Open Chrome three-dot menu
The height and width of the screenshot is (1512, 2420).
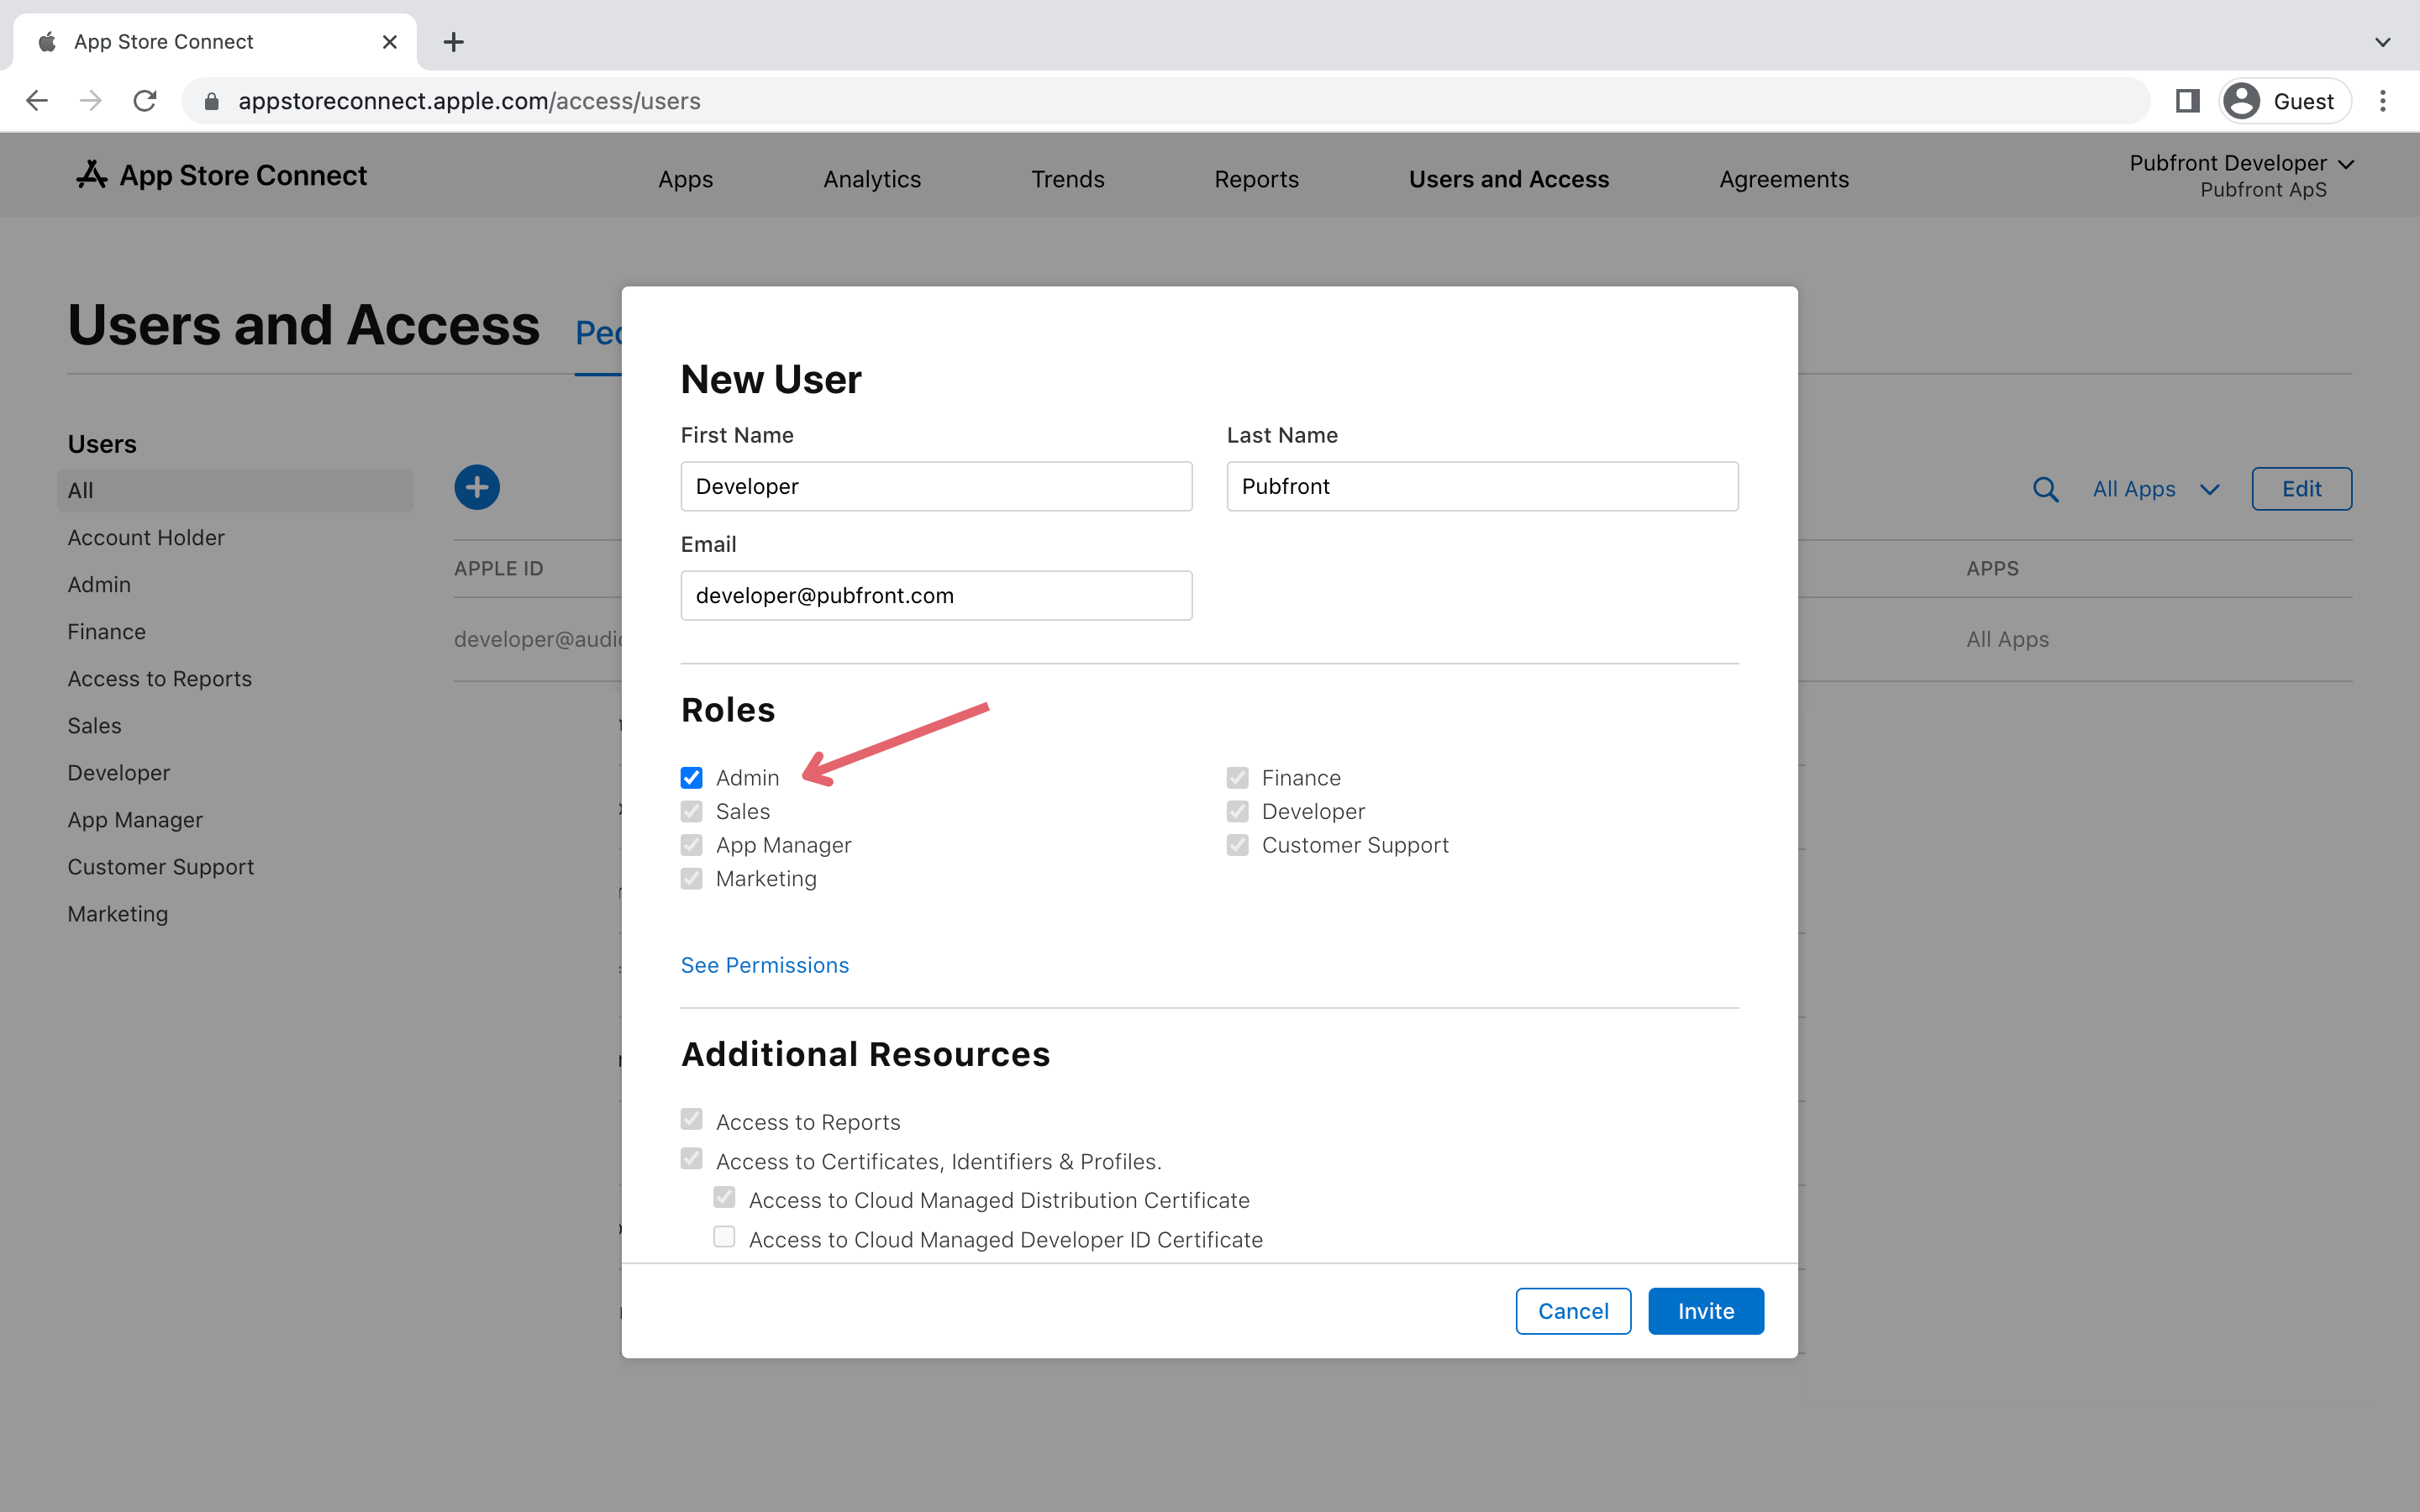[x=2383, y=101]
